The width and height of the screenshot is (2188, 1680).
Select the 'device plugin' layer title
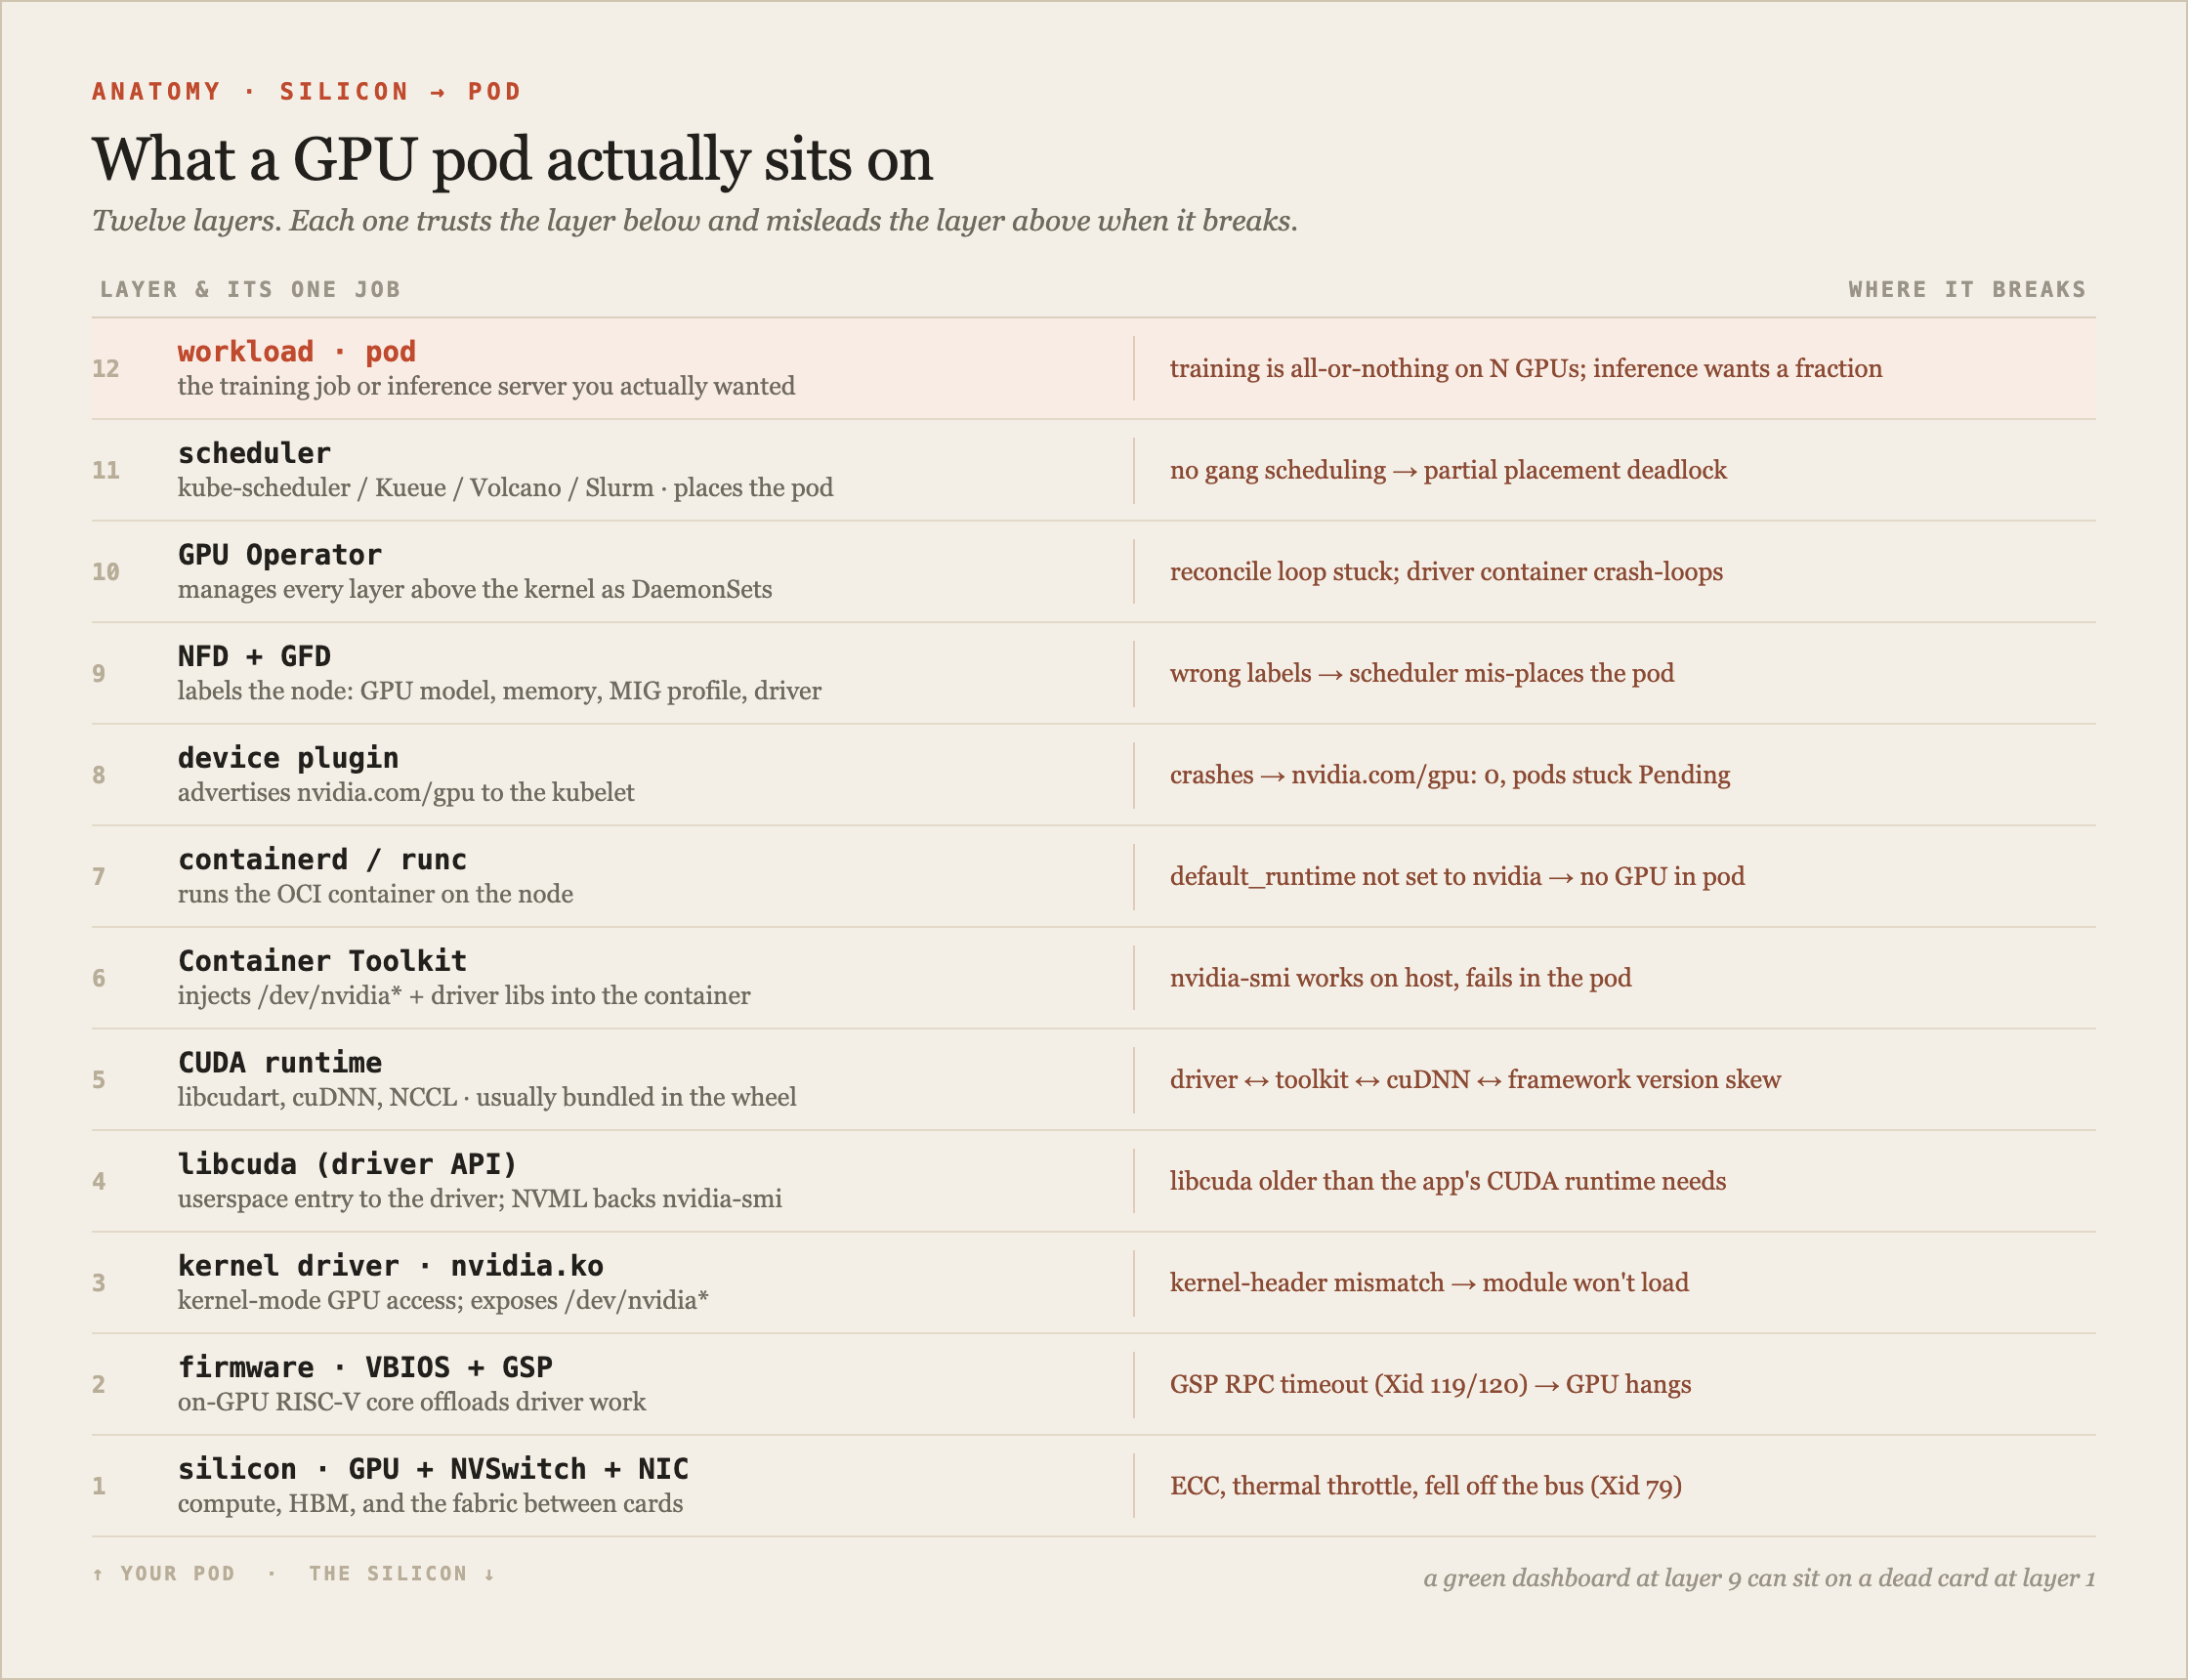pos(288,758)
